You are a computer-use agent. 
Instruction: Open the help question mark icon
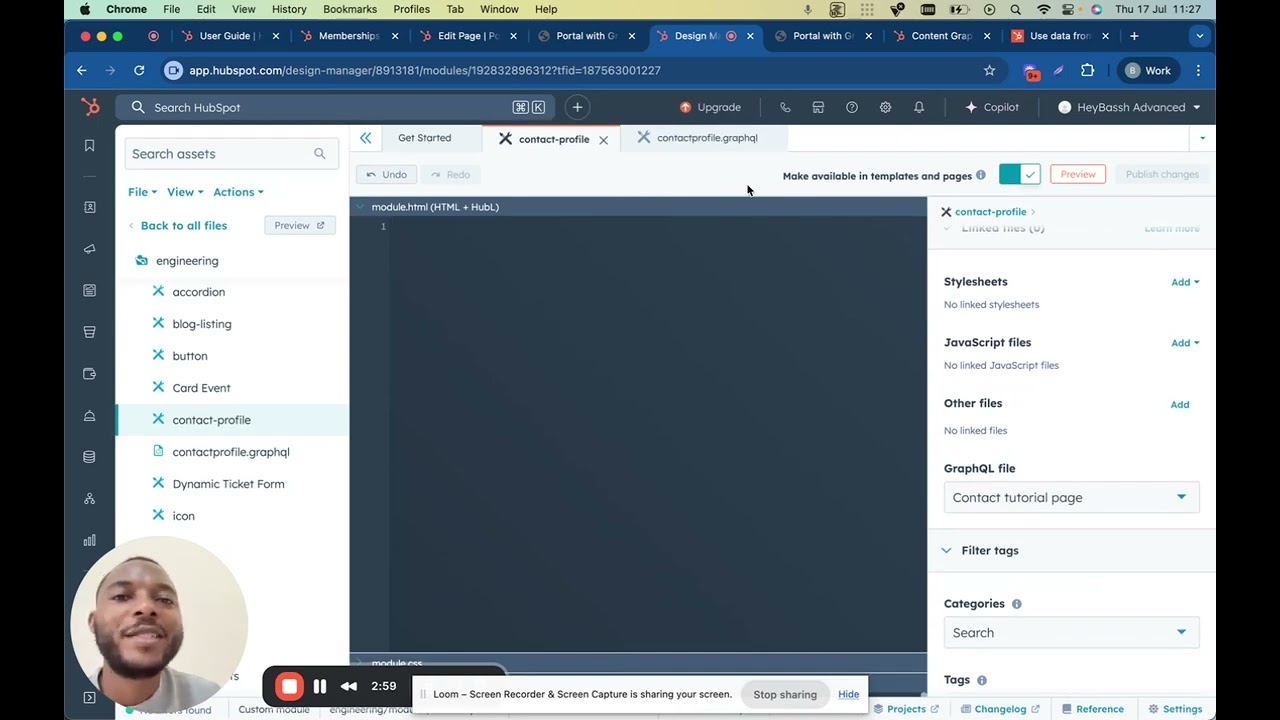(852, 107)
